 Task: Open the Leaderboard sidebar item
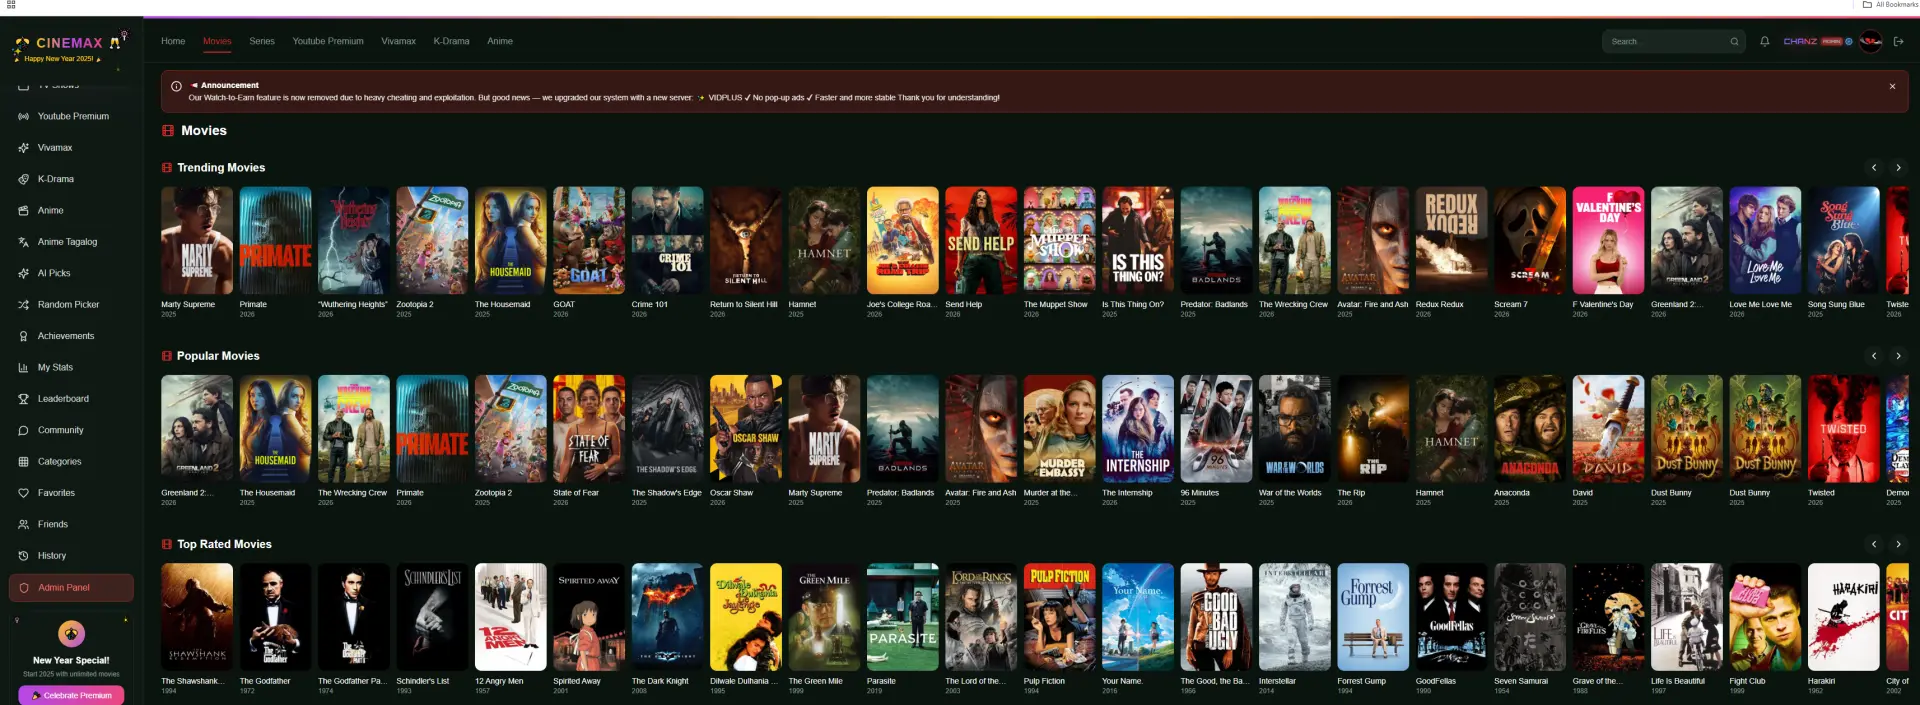point(72,399)
